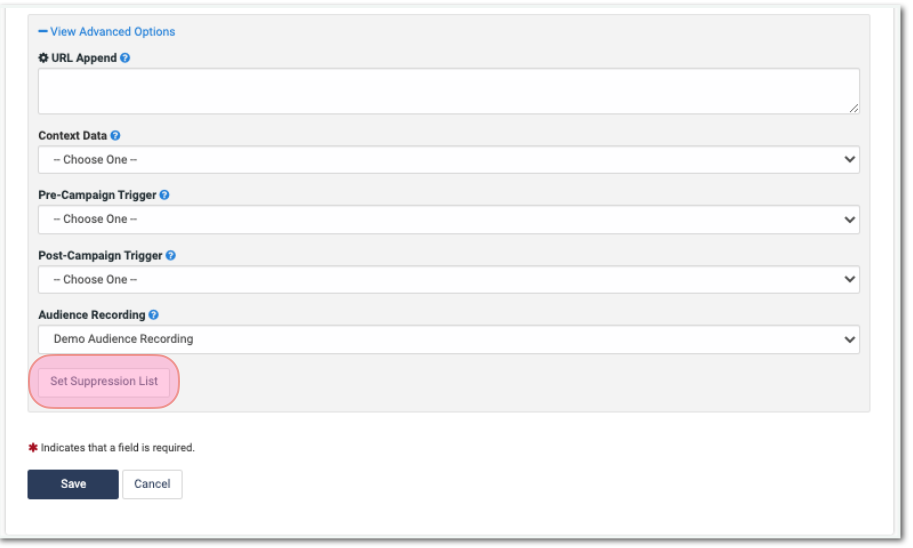Image resolution: width=913 pixels, height=548 pixels.
Task: Click the chevron arrow of Context Data select
Action: pyautogui.click(x=850, y=160)
